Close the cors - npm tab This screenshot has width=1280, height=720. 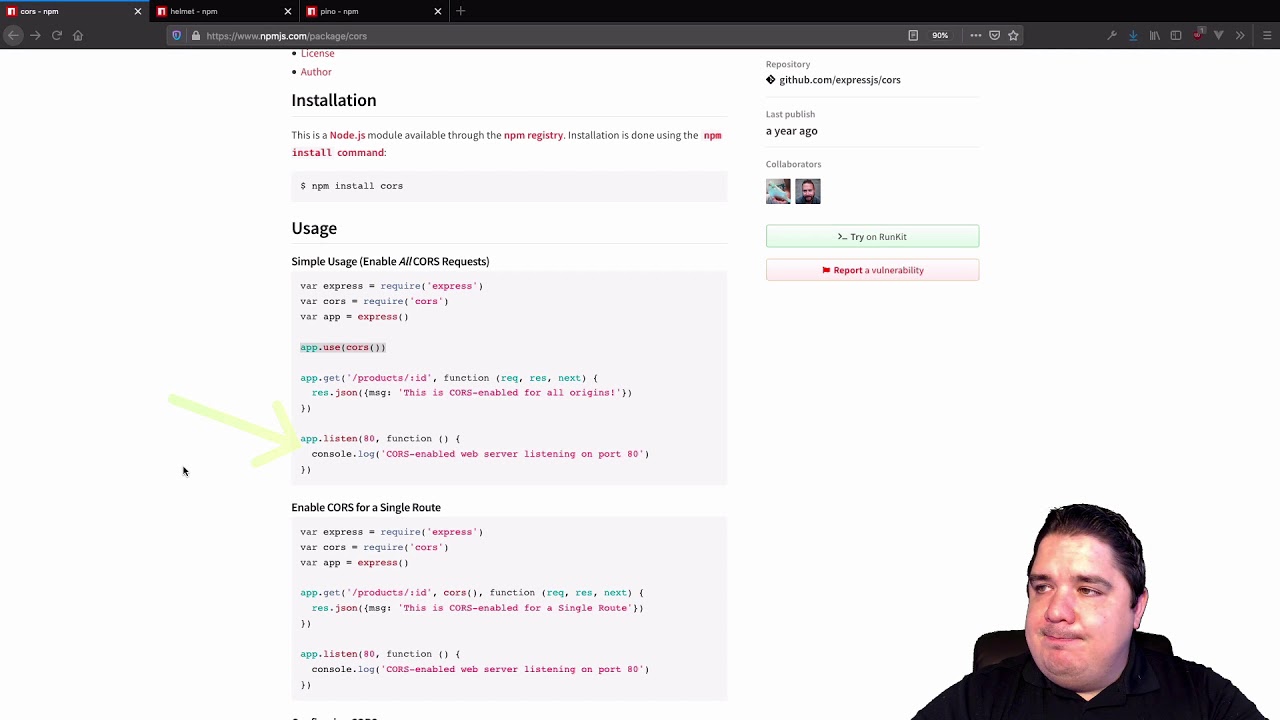(x=138, y=11)
